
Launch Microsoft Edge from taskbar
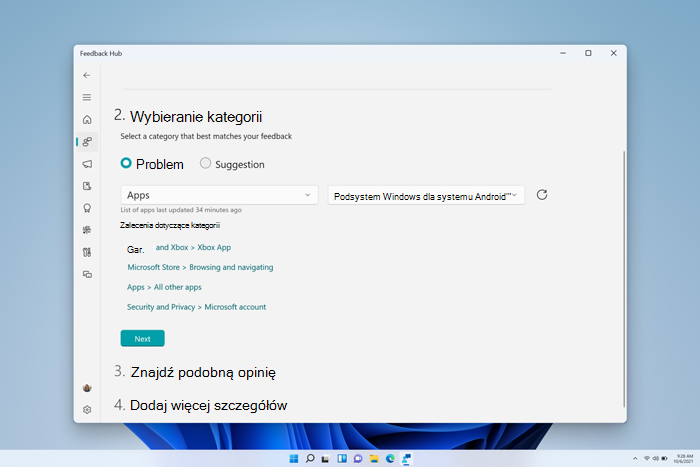click(x=390, y=459)
